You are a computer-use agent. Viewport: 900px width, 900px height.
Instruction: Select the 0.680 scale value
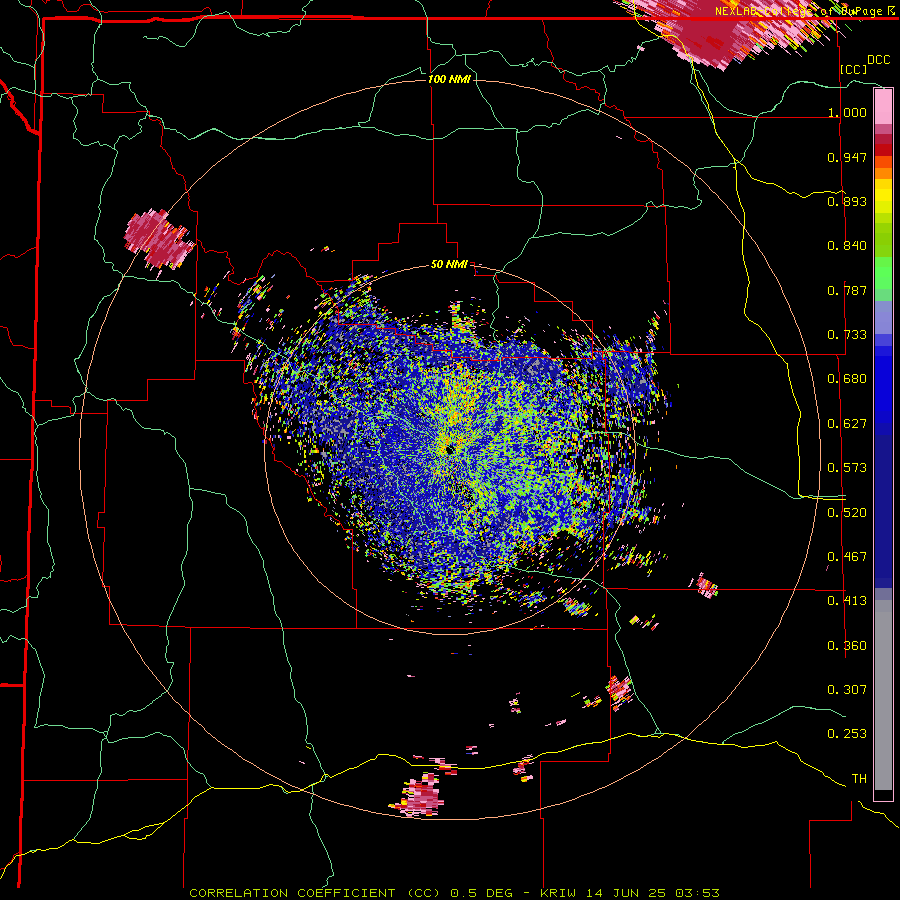coord(847,379)
